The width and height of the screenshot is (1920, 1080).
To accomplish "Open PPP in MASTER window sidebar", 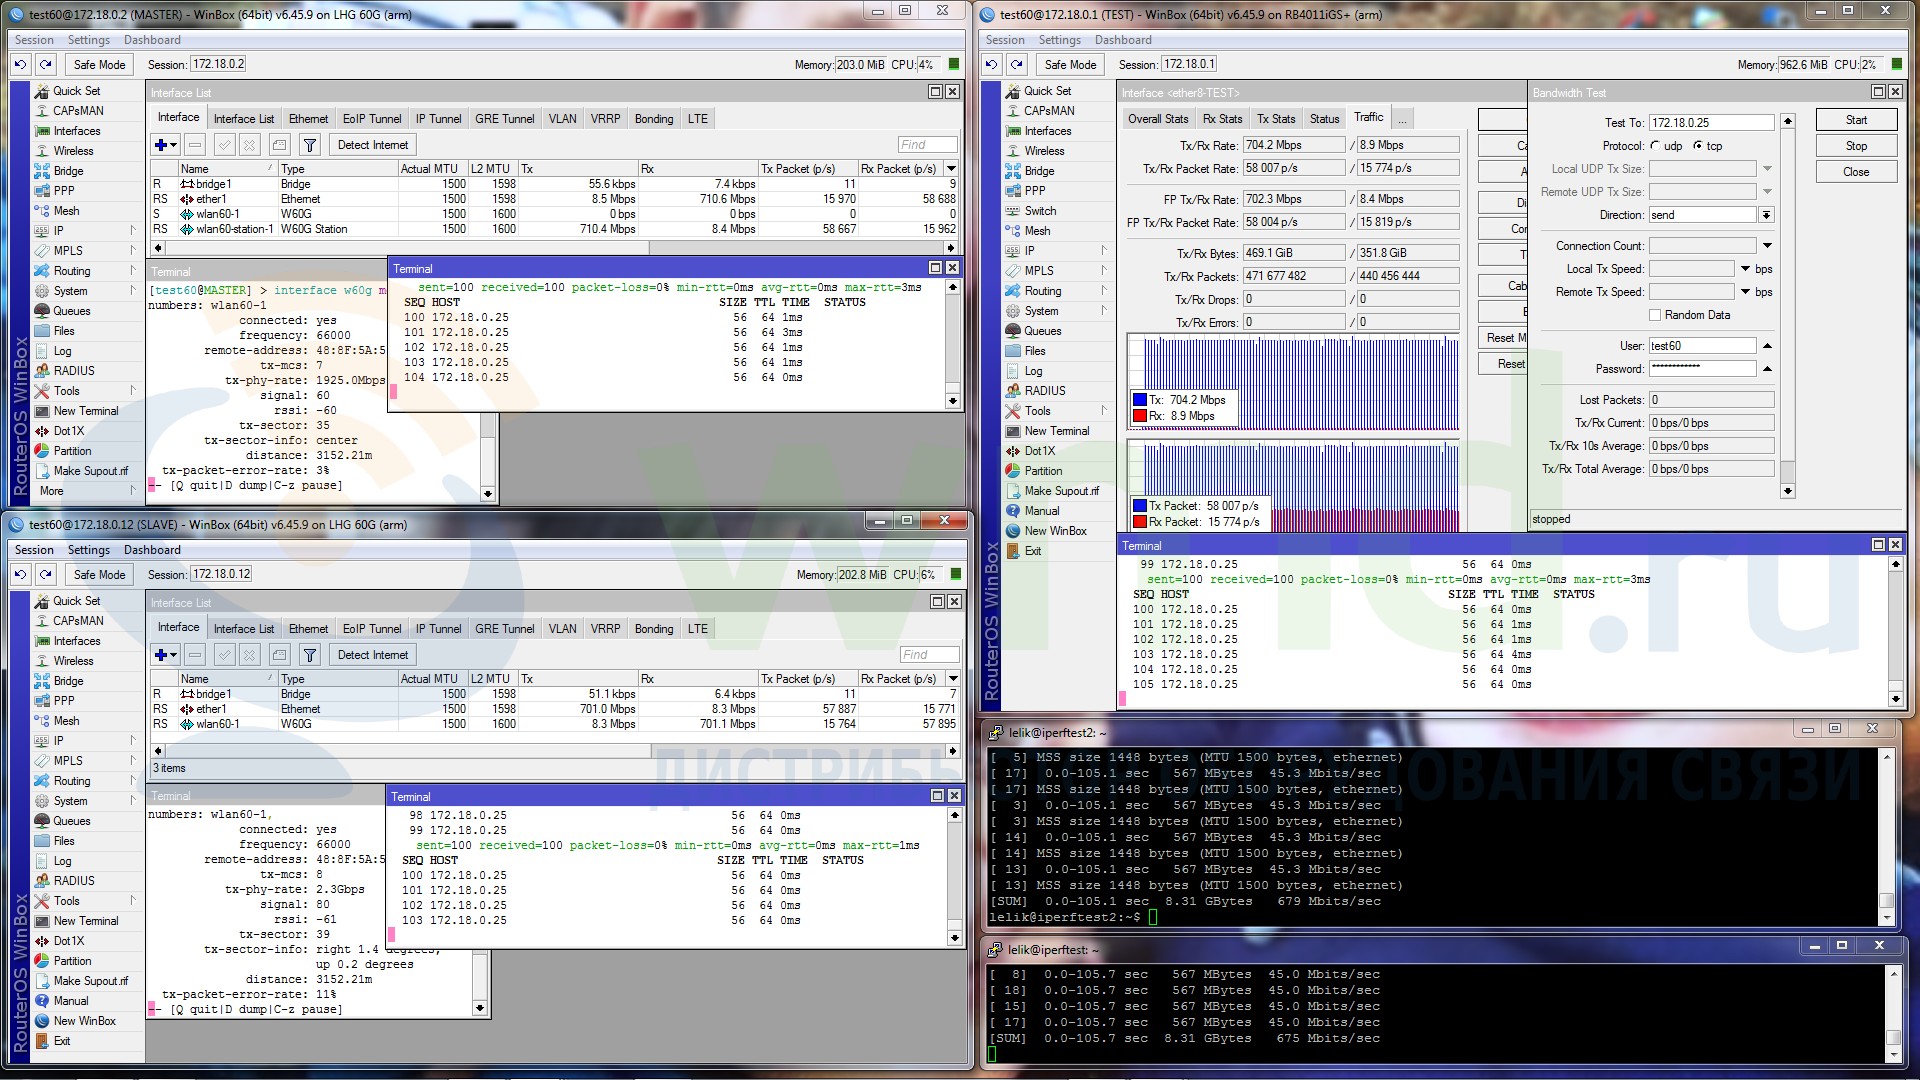I will tap(64, 191).
